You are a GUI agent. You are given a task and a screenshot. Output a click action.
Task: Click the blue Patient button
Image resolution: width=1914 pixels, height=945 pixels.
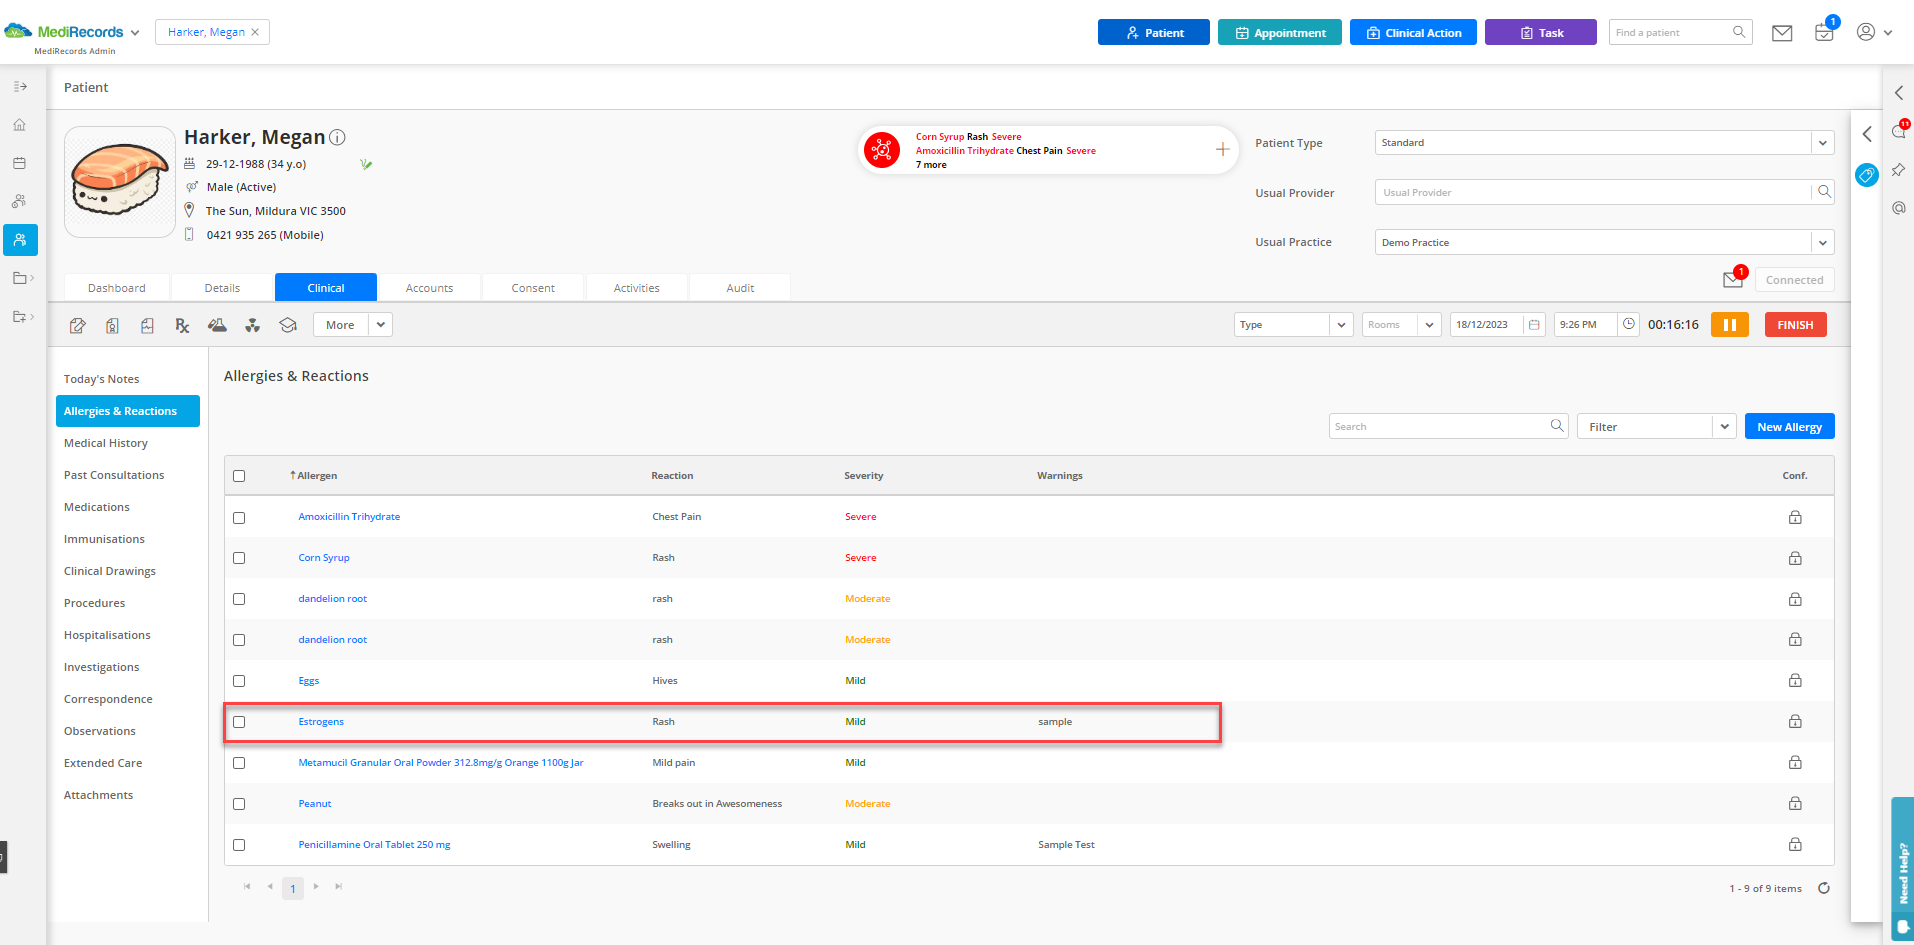click(1153, 32)
